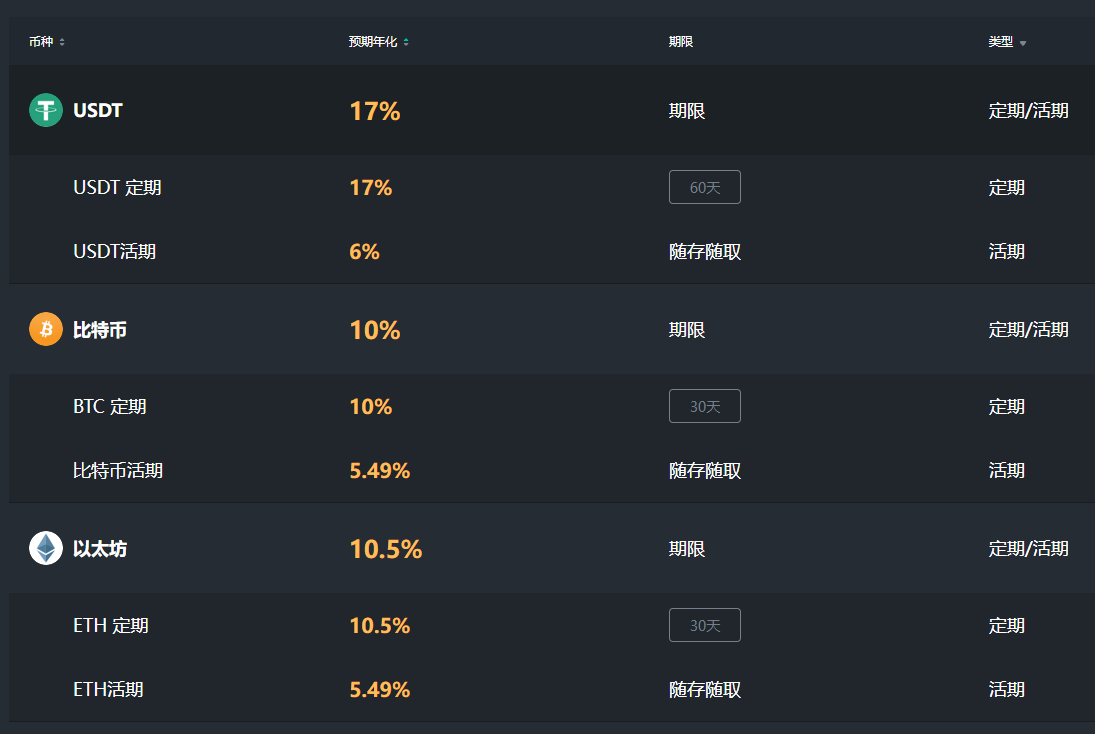This screenshot has height=734, width=1095.
Task: Open the ETH活期 product row
Action: point(108,689)
